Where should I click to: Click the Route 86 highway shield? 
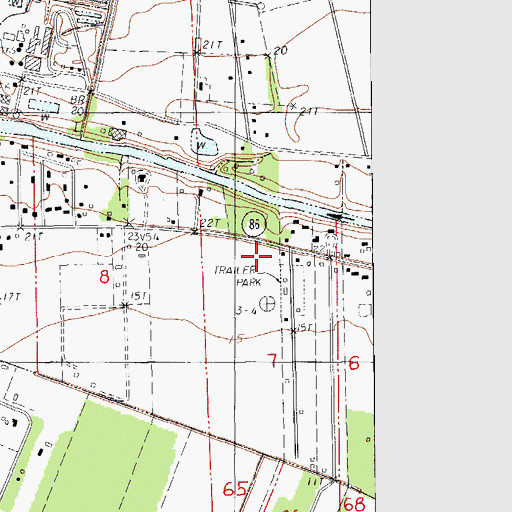[x=254, y=224]
